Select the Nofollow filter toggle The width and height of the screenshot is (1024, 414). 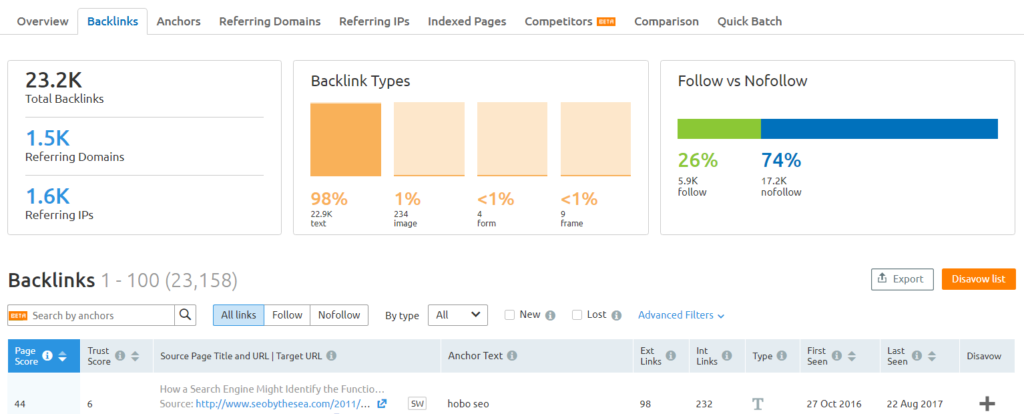[339, 315]
